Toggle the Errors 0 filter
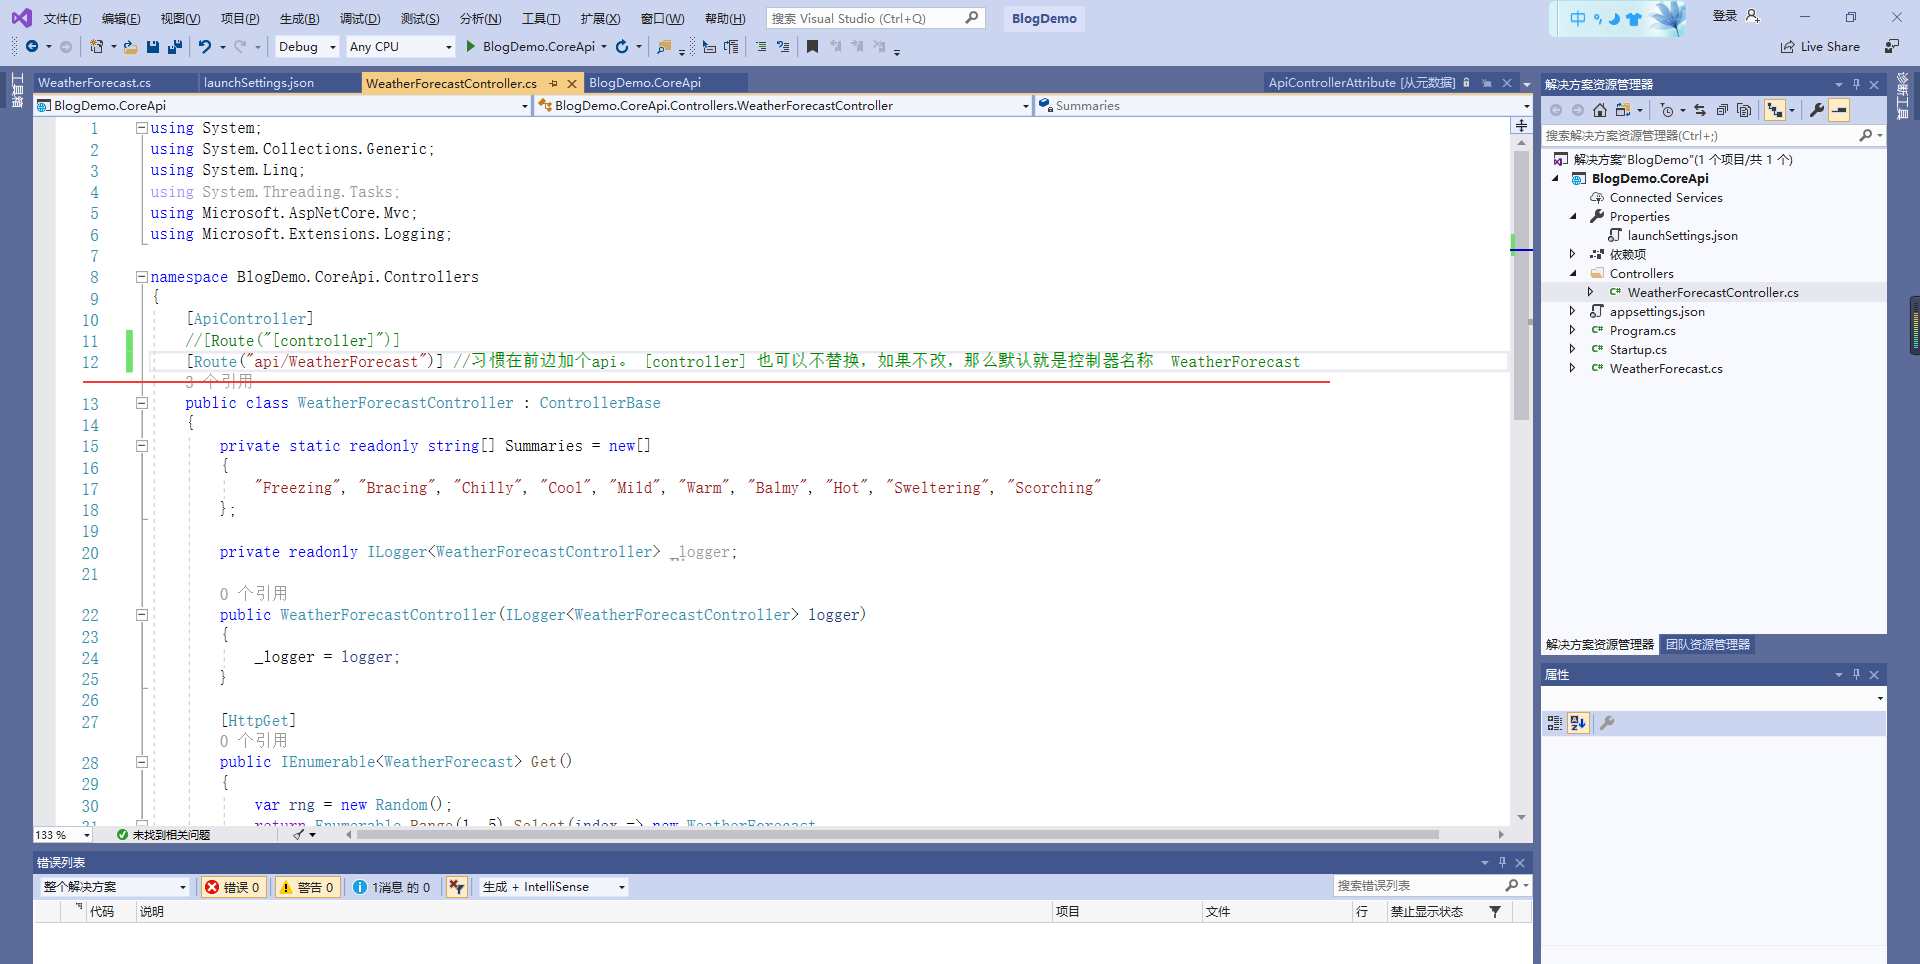 [x=234, y=887]
